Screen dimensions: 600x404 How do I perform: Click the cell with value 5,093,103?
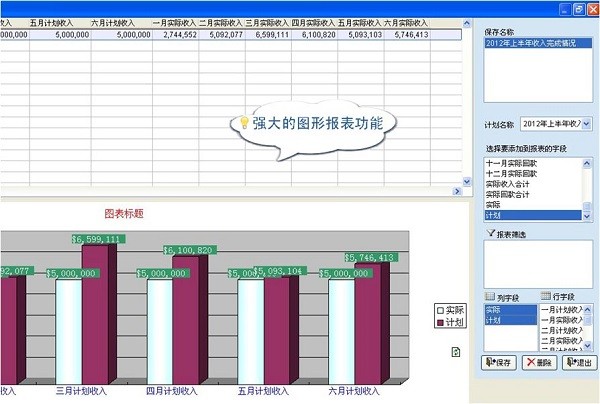pyautogui.click(x=360, y=35)
